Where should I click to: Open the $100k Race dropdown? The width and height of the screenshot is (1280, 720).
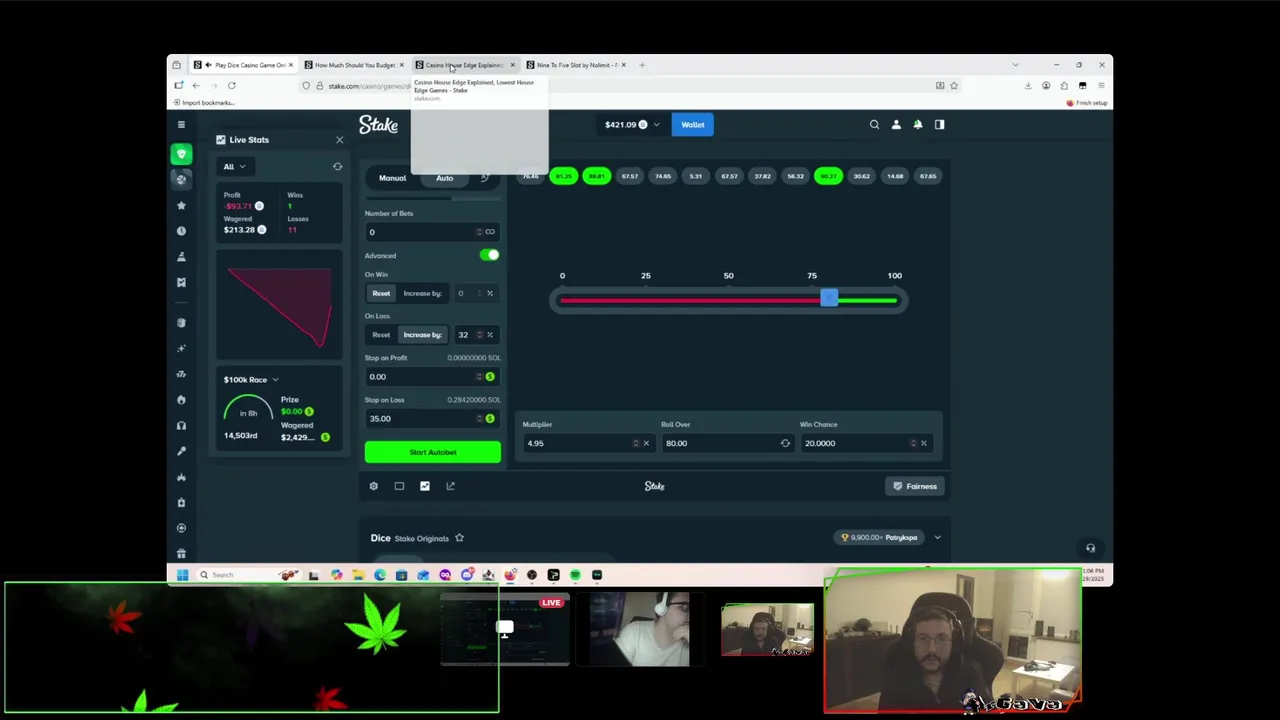pos(251,380)
